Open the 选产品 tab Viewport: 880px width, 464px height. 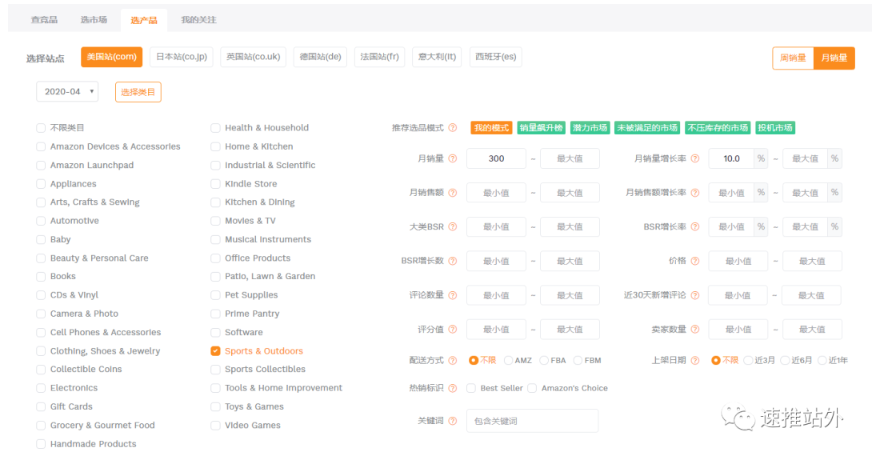click(x=144, y=20)
